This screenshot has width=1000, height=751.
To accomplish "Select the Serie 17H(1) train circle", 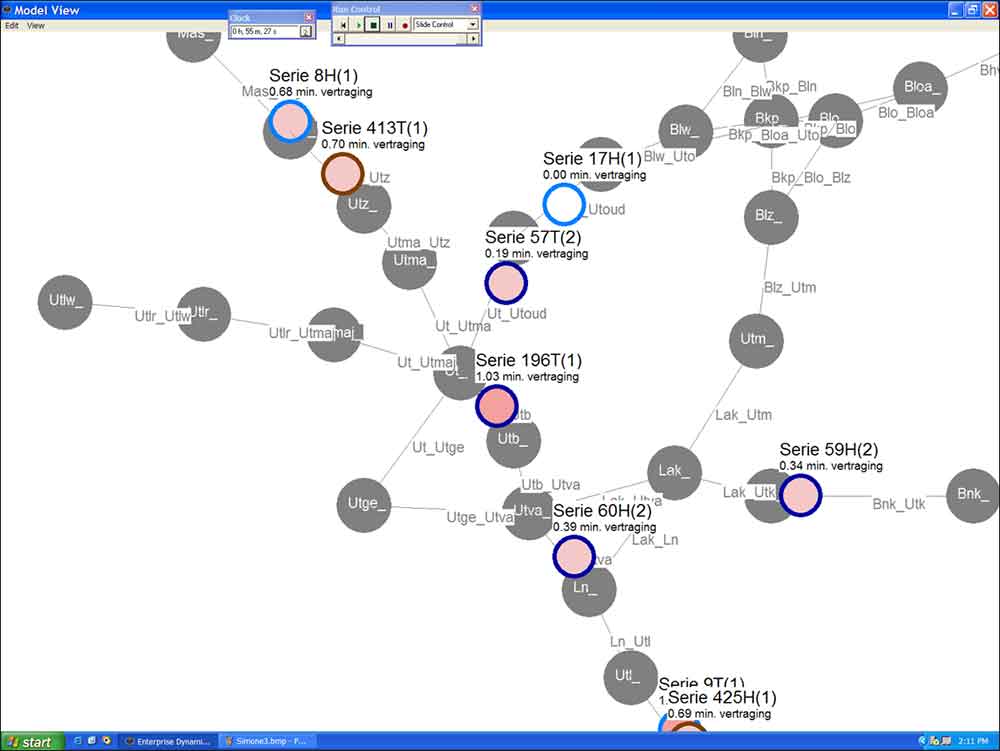I will tap(563, 204).
